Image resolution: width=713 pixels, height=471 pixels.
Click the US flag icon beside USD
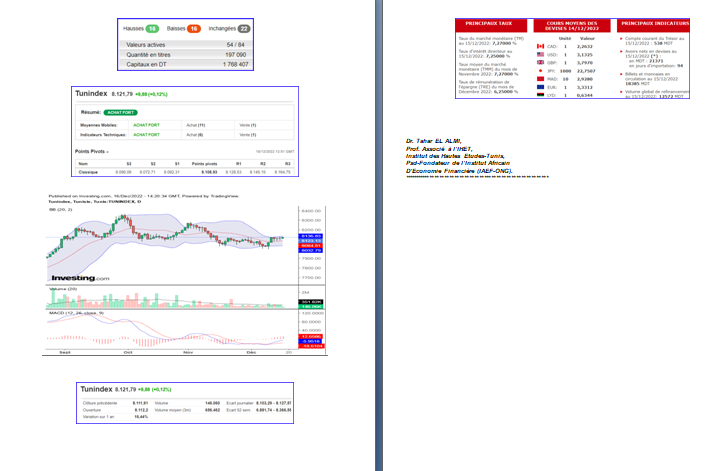[540, 56]
